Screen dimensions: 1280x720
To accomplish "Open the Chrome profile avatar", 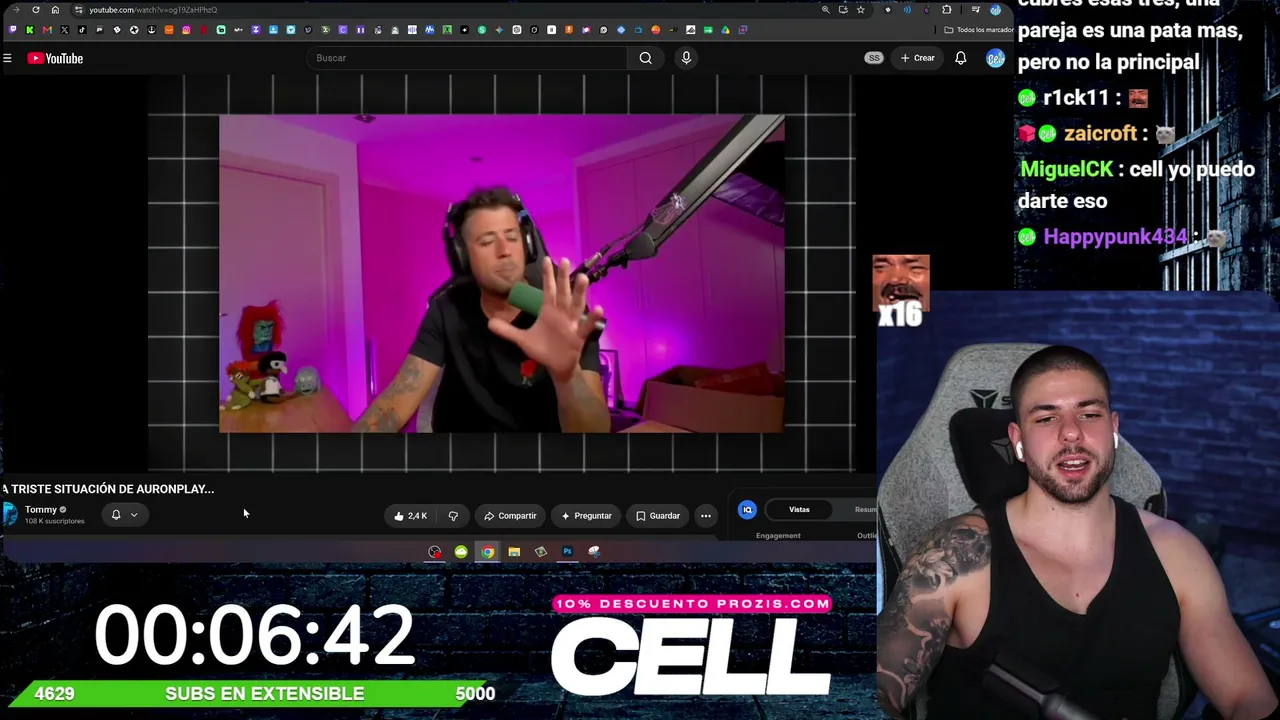I will [995, 10].
